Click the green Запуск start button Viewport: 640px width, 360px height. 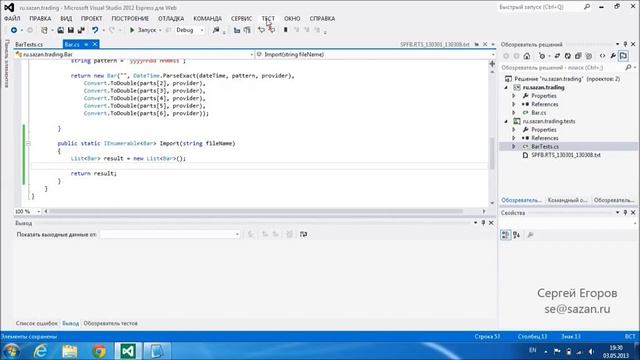[143, 30]
